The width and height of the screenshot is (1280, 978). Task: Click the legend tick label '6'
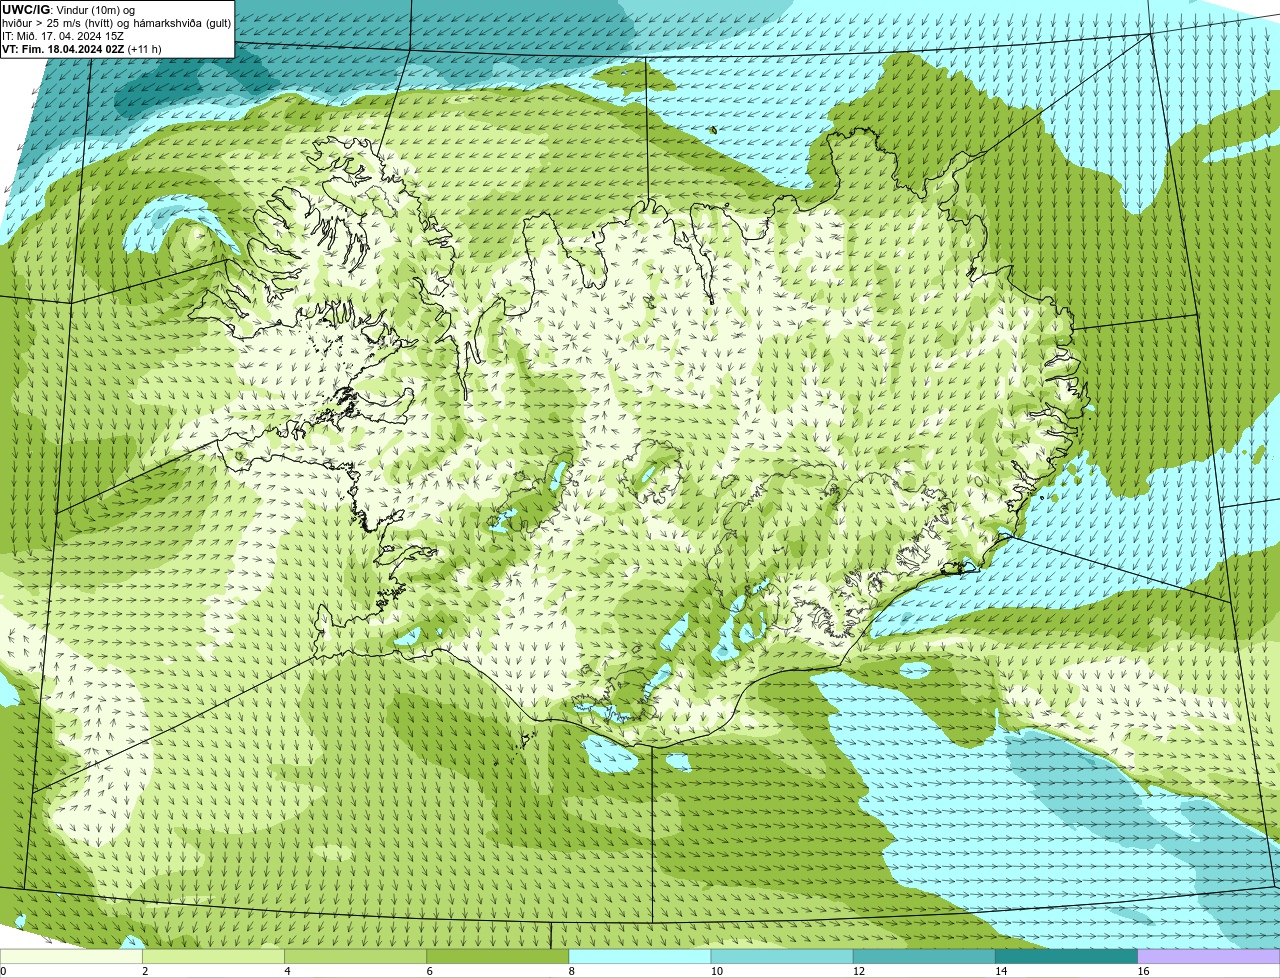(x=430, y=971)
